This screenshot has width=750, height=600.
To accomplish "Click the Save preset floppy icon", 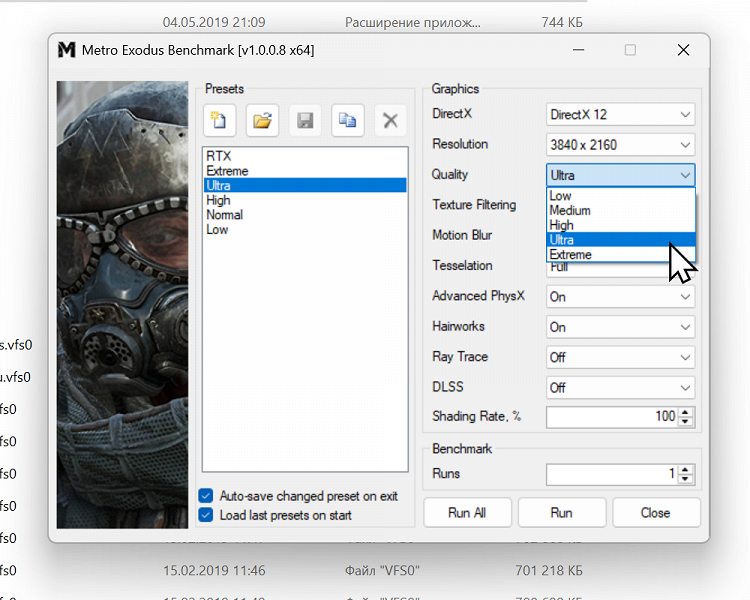I will [x=305, y=121].
